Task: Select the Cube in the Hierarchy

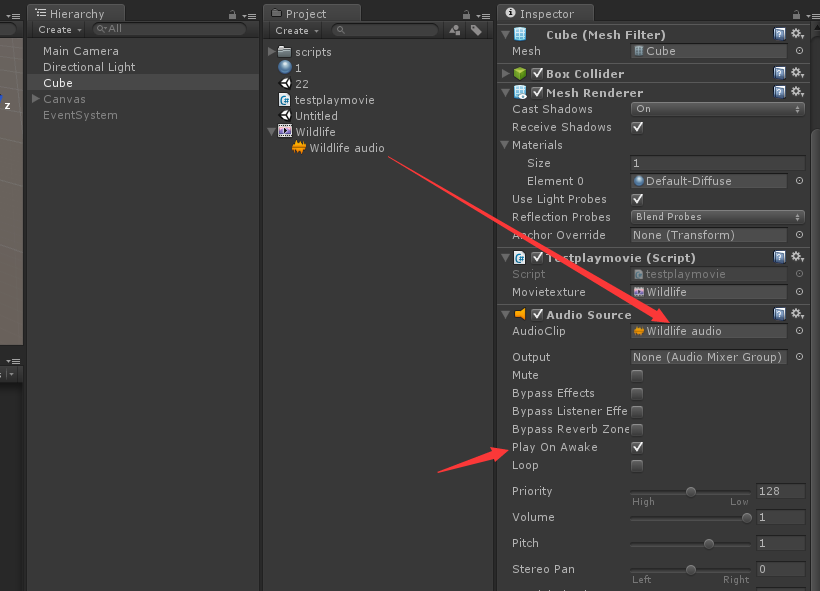Action: click(57, 83)
